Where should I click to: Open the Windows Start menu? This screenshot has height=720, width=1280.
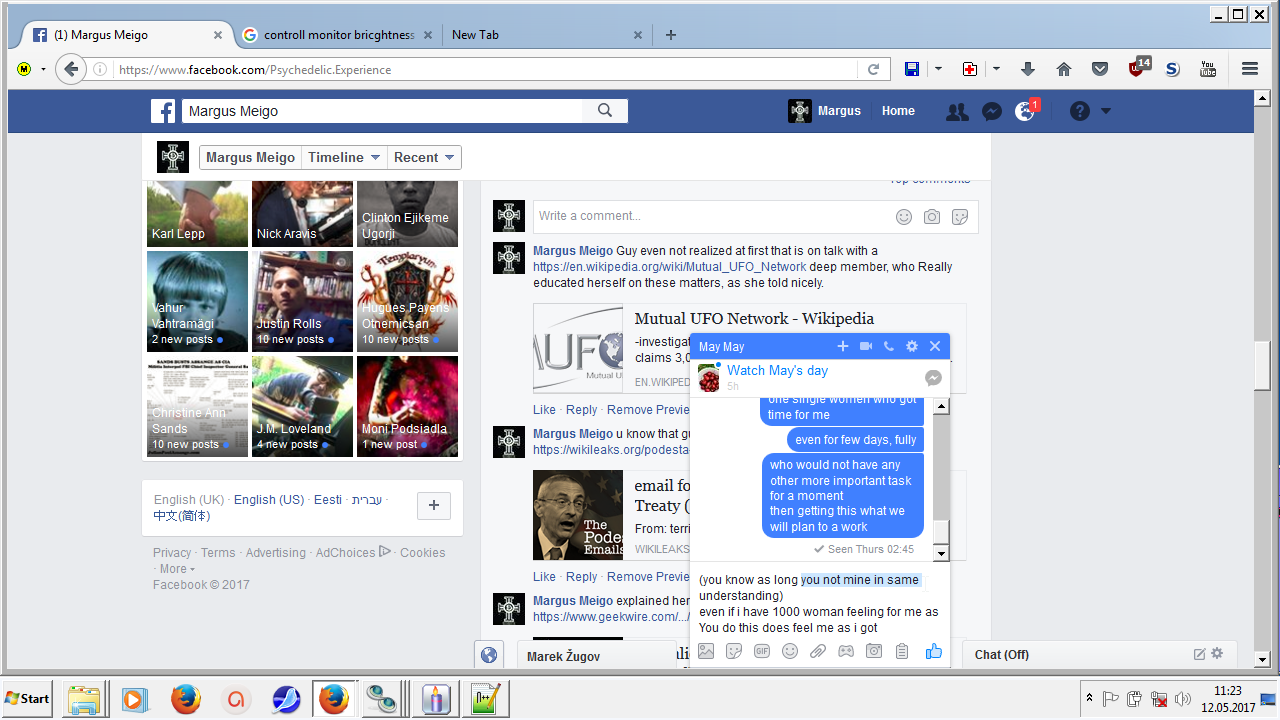pyautogui.click(x=29, y=698)
